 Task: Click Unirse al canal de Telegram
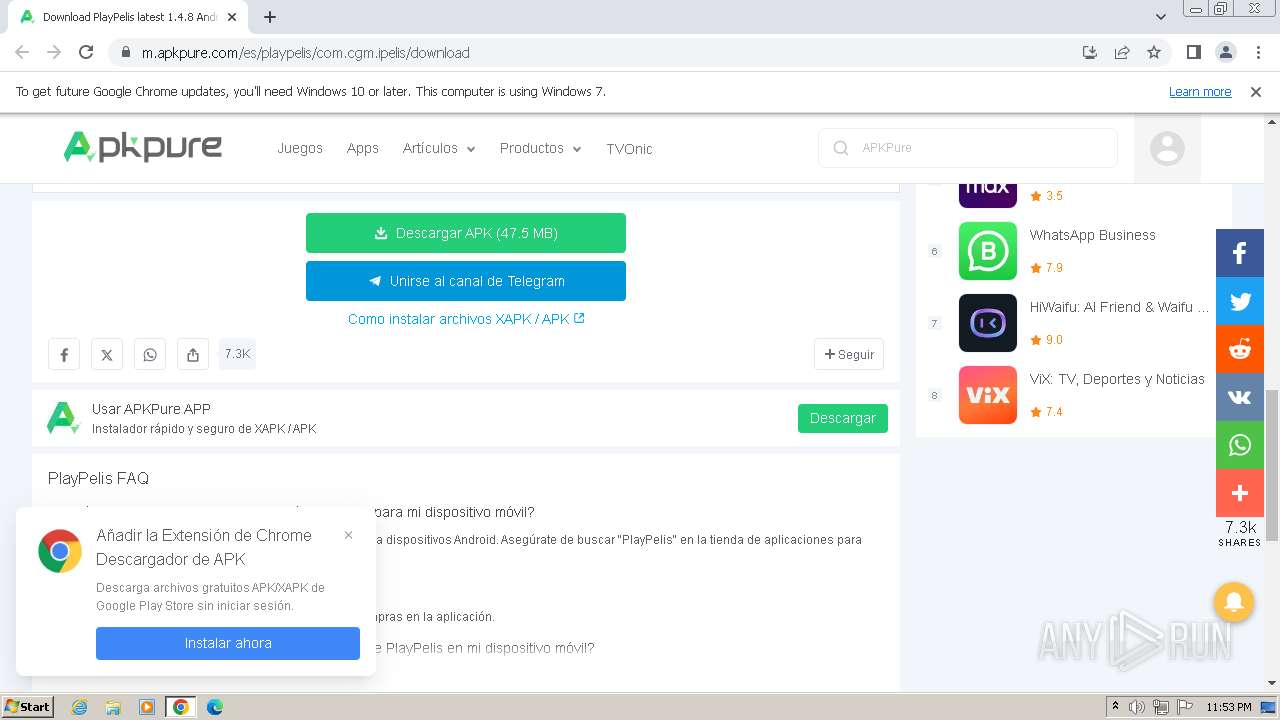pos(466,281)
